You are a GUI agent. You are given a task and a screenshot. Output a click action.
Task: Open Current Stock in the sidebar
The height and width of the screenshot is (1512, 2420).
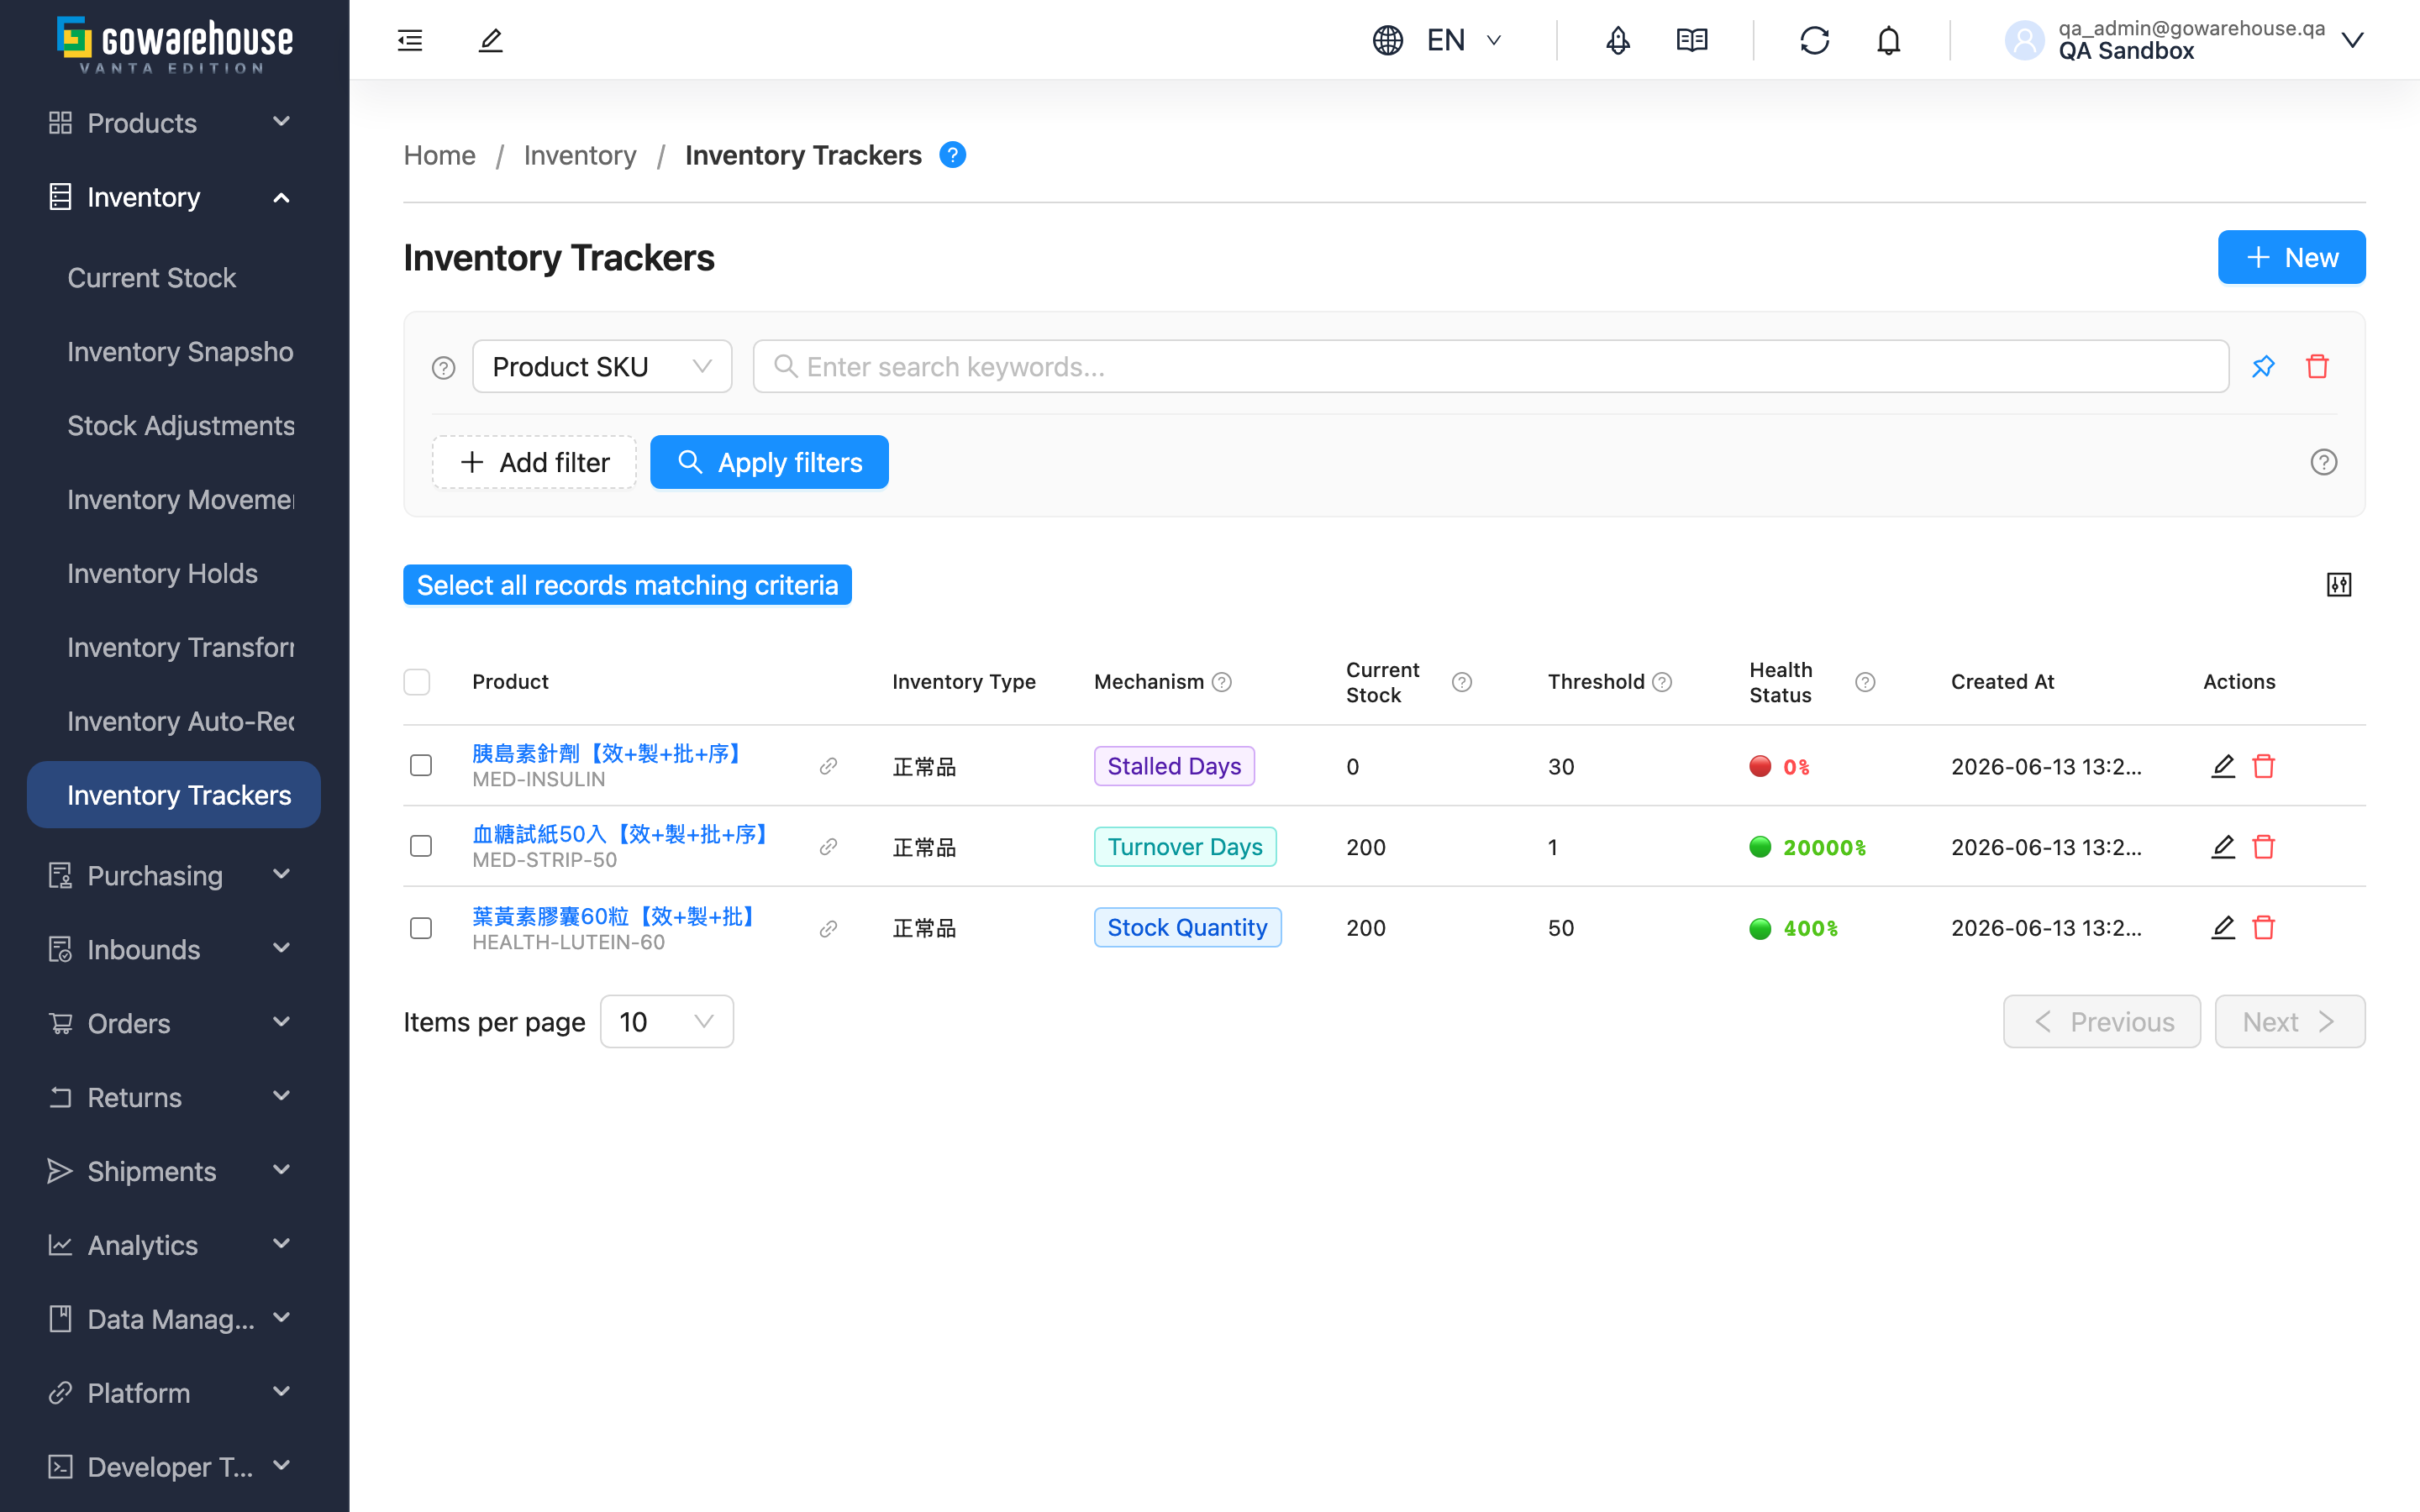[x=174, y=278]
